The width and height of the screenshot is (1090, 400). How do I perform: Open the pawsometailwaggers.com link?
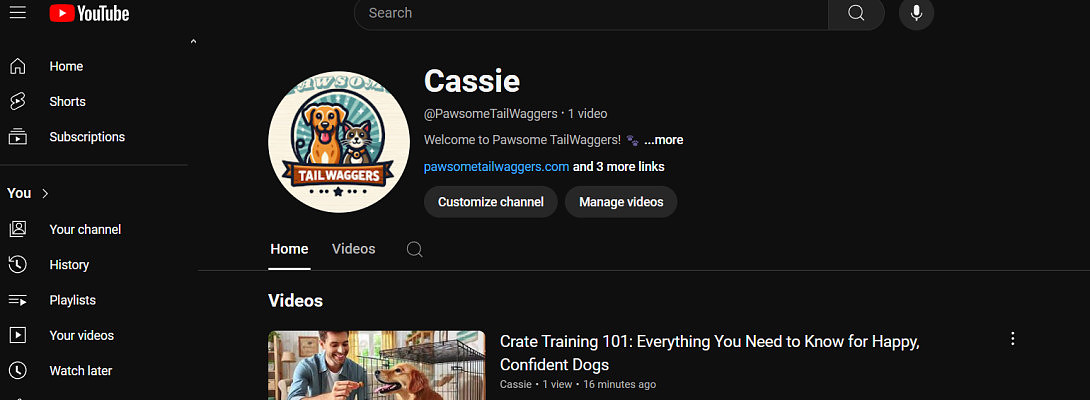pyautogui.click(x=496, y=167)
